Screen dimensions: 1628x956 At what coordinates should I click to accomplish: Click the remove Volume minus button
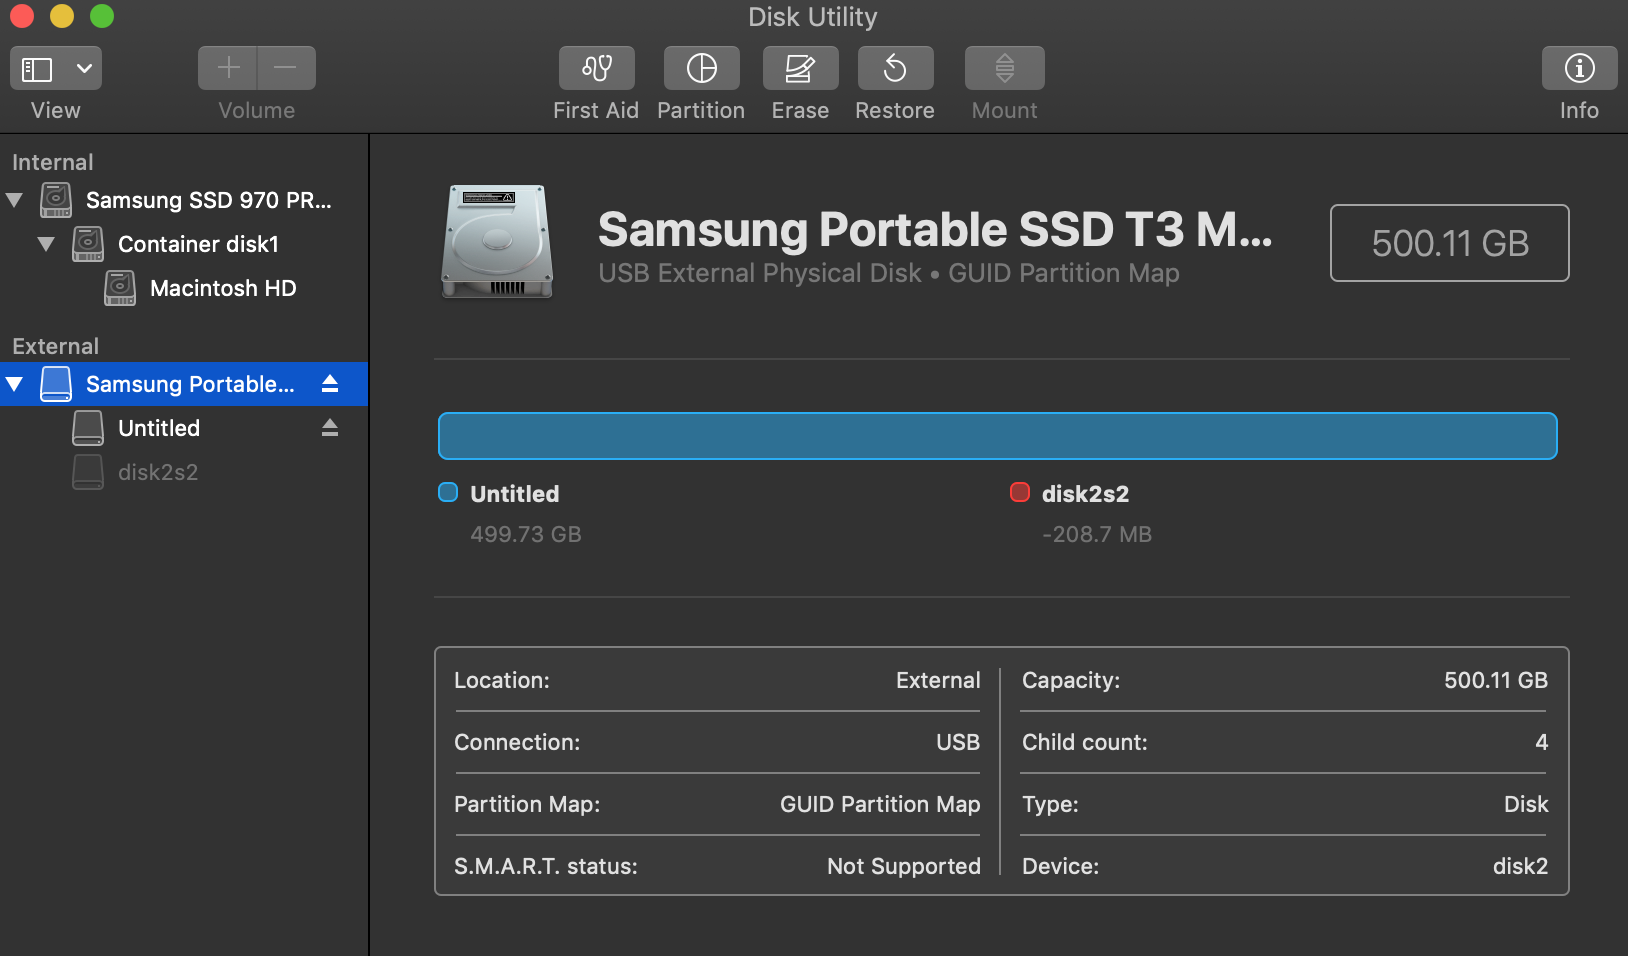coord(286,68)
